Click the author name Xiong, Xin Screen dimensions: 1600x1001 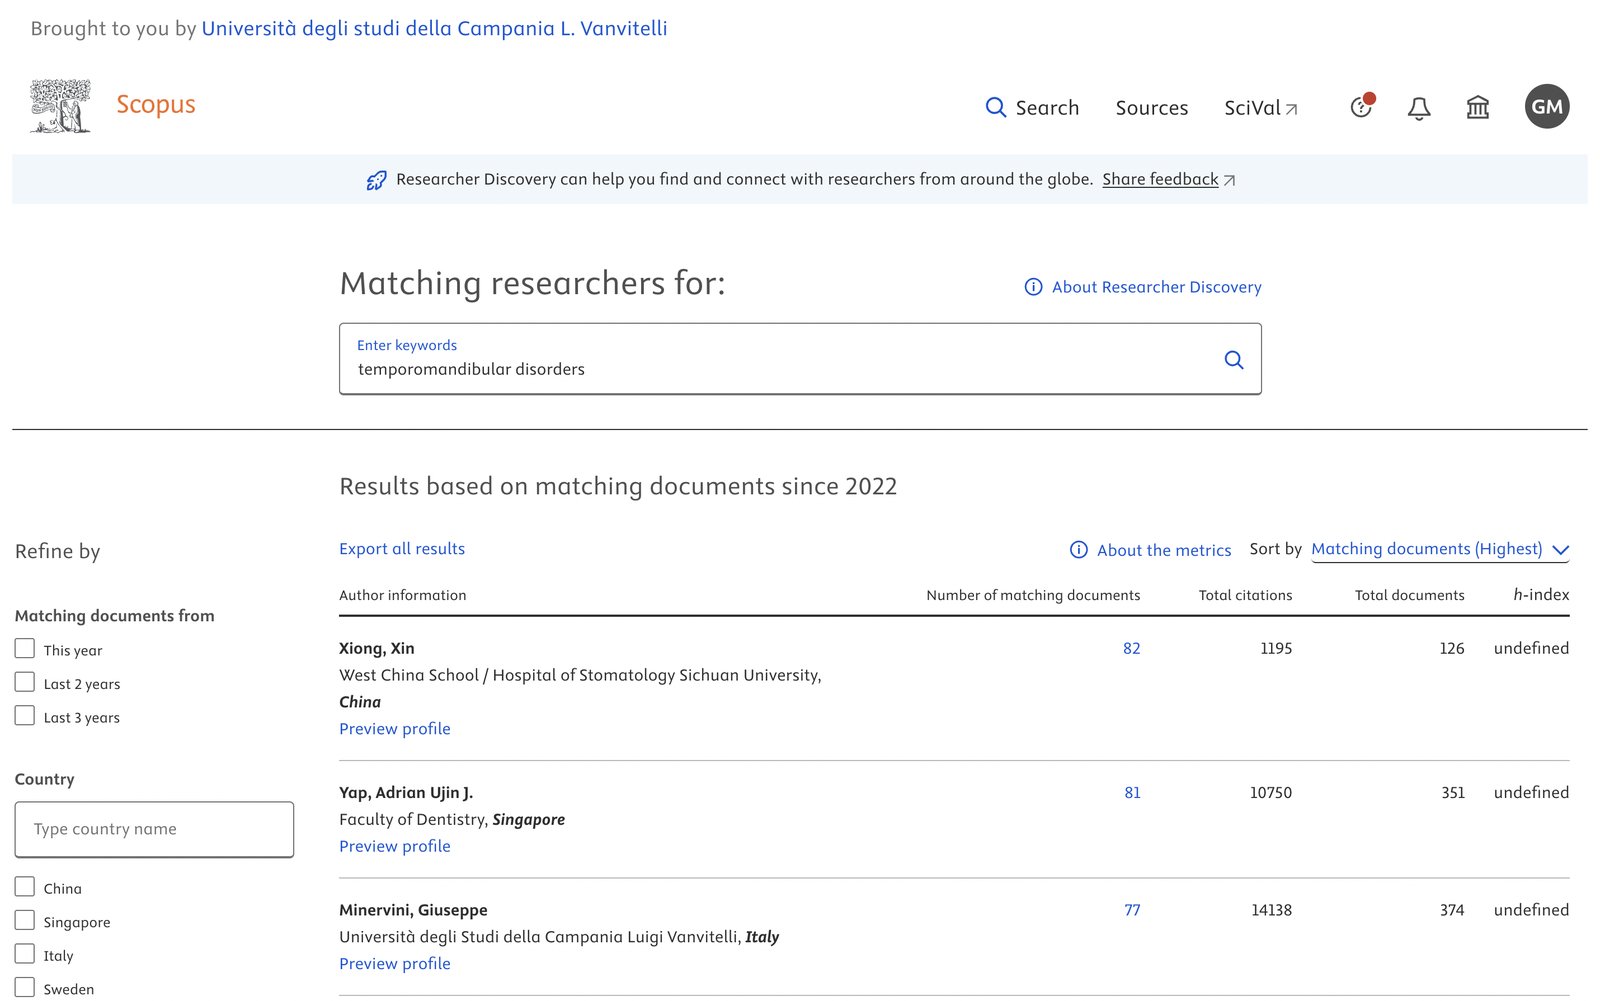coord(377,648)
